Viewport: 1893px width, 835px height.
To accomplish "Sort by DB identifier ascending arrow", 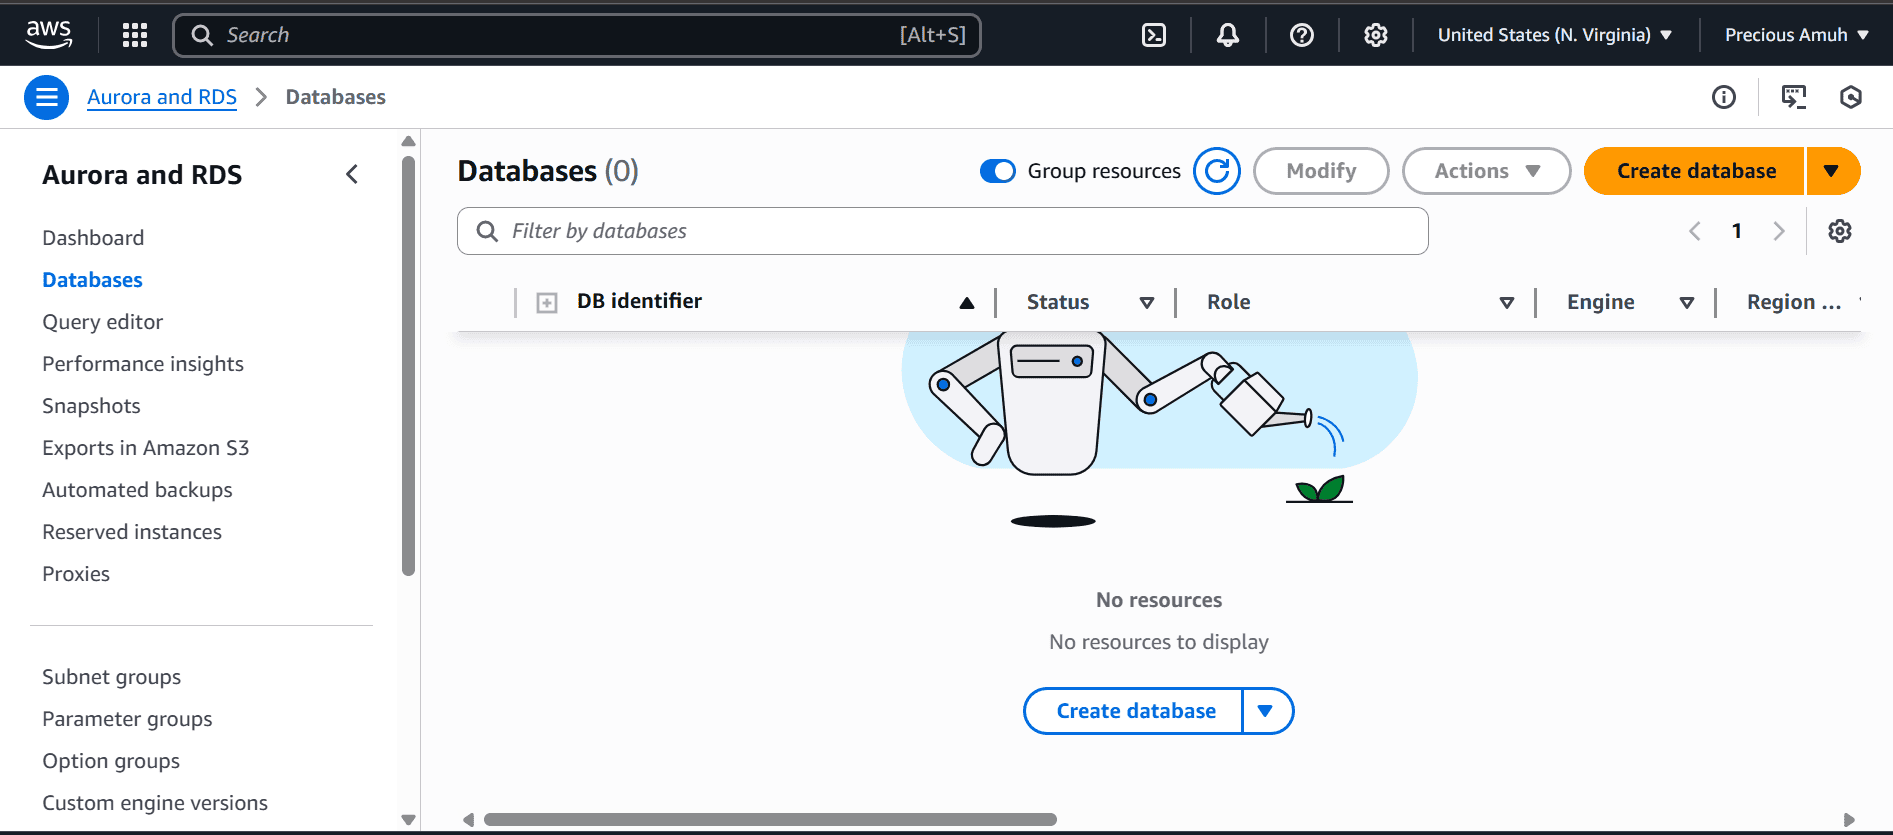I will [x=967, y=302].
